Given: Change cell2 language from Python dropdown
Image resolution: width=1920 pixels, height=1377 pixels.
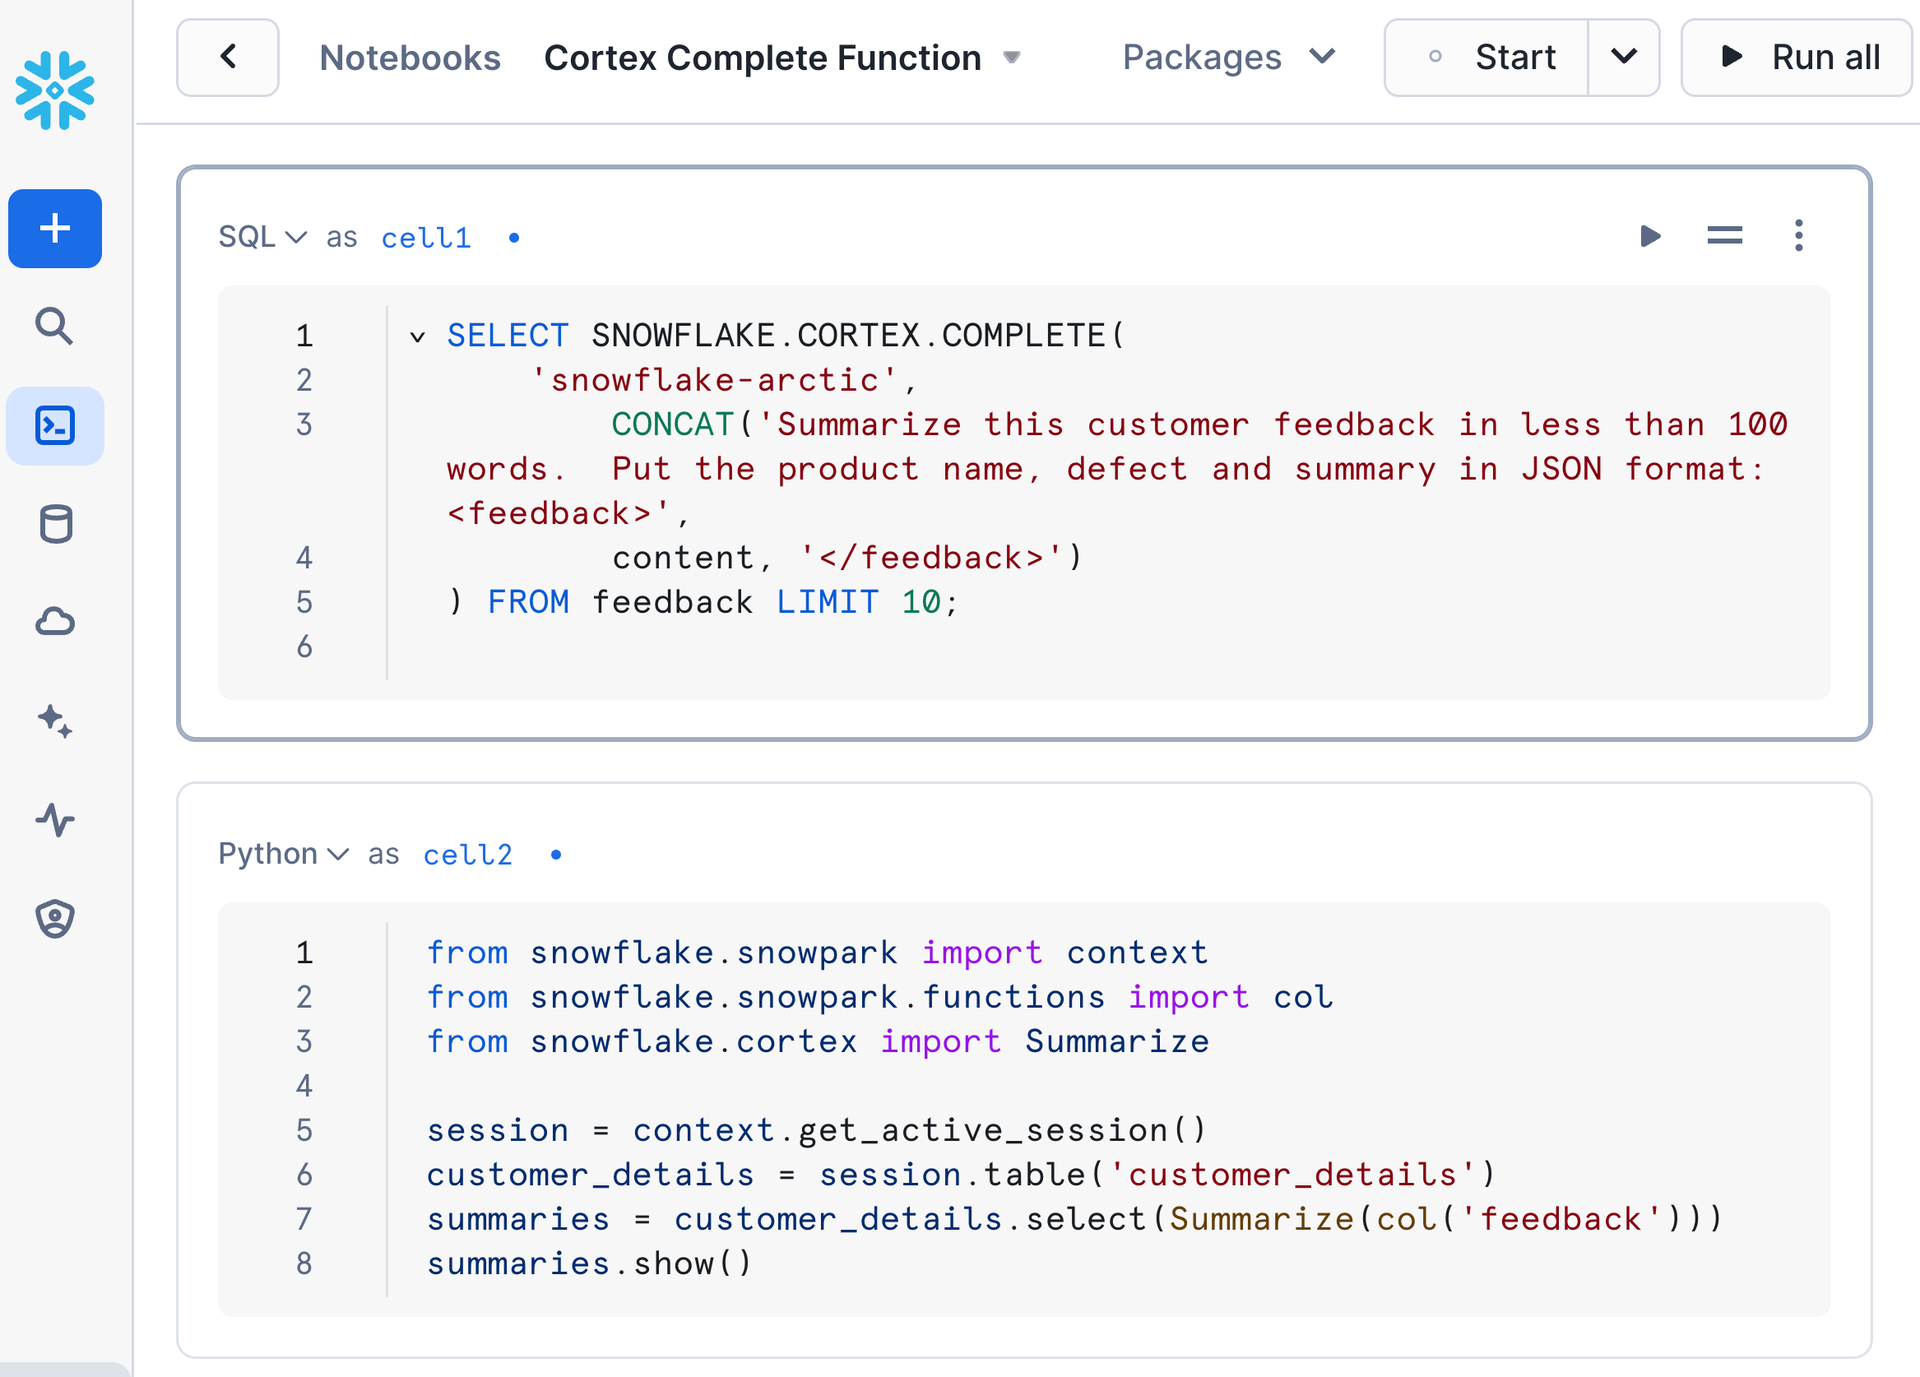Looking at the screenshot, I should click(283, 854).
